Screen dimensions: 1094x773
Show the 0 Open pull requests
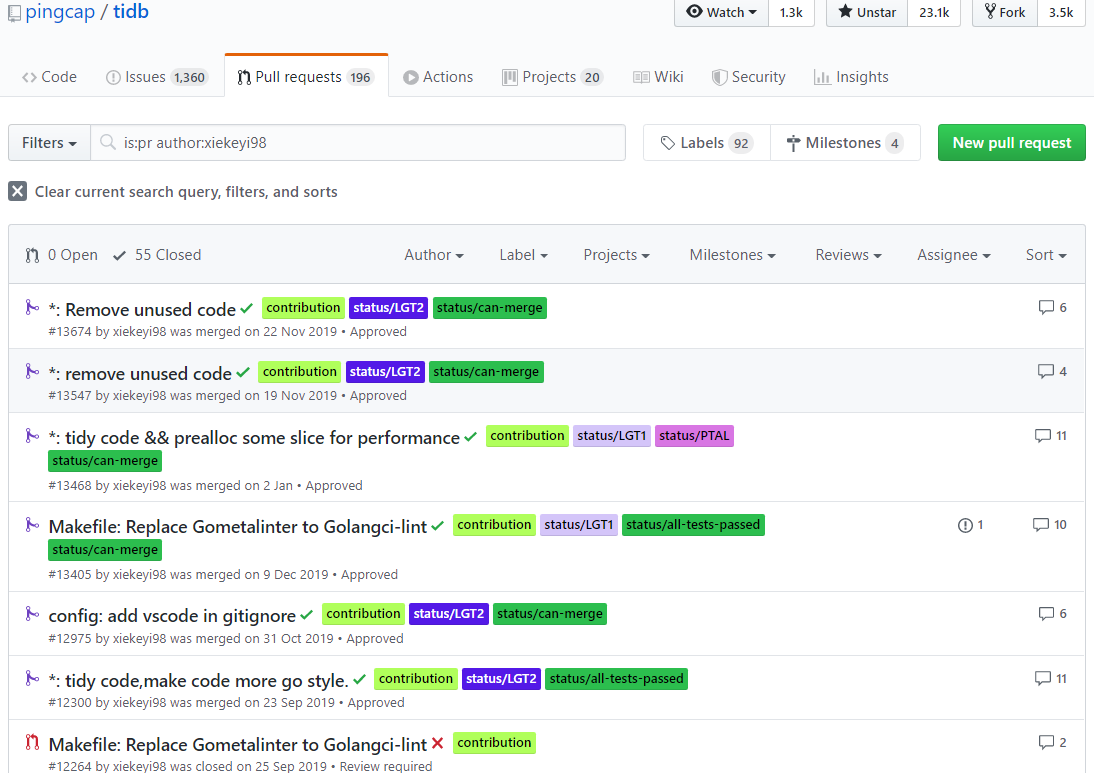(x=62, y=255)
